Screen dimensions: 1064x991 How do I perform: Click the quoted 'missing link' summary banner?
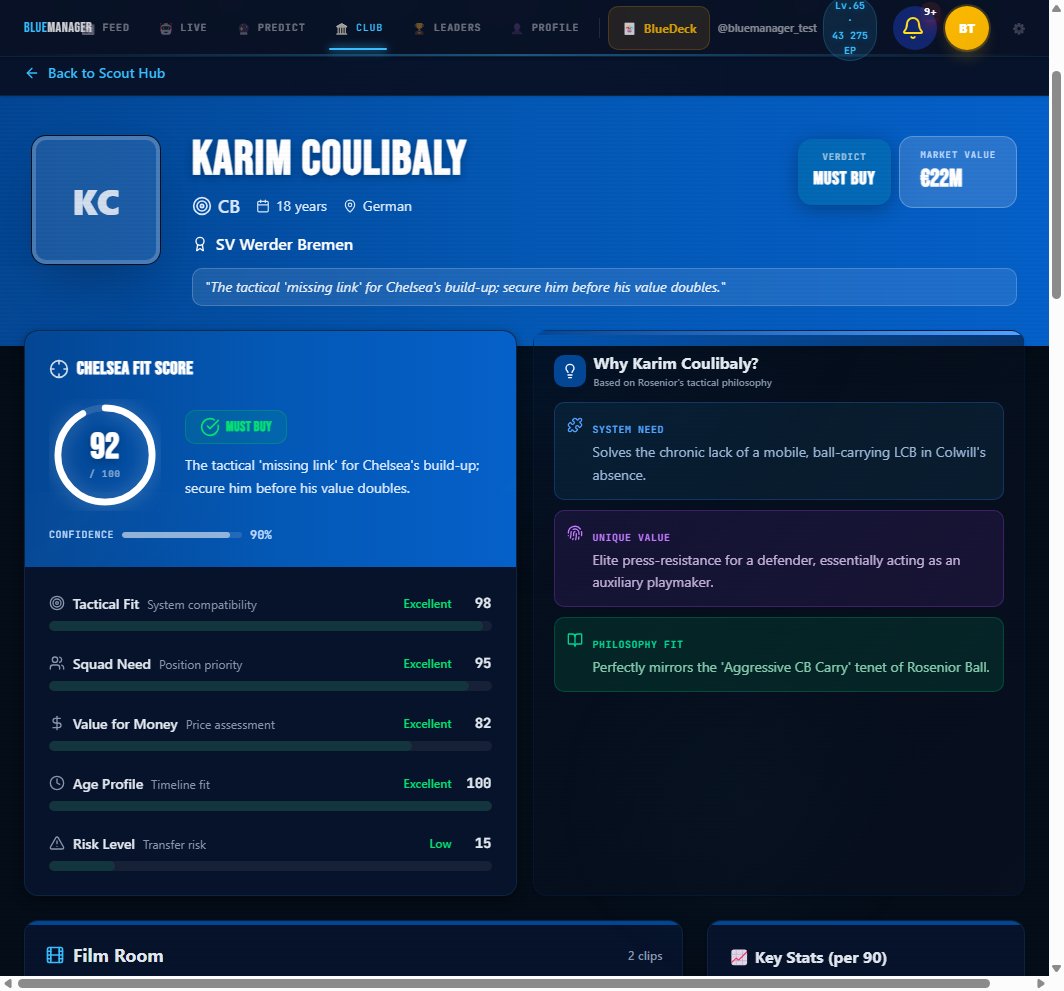pos(604,287)
